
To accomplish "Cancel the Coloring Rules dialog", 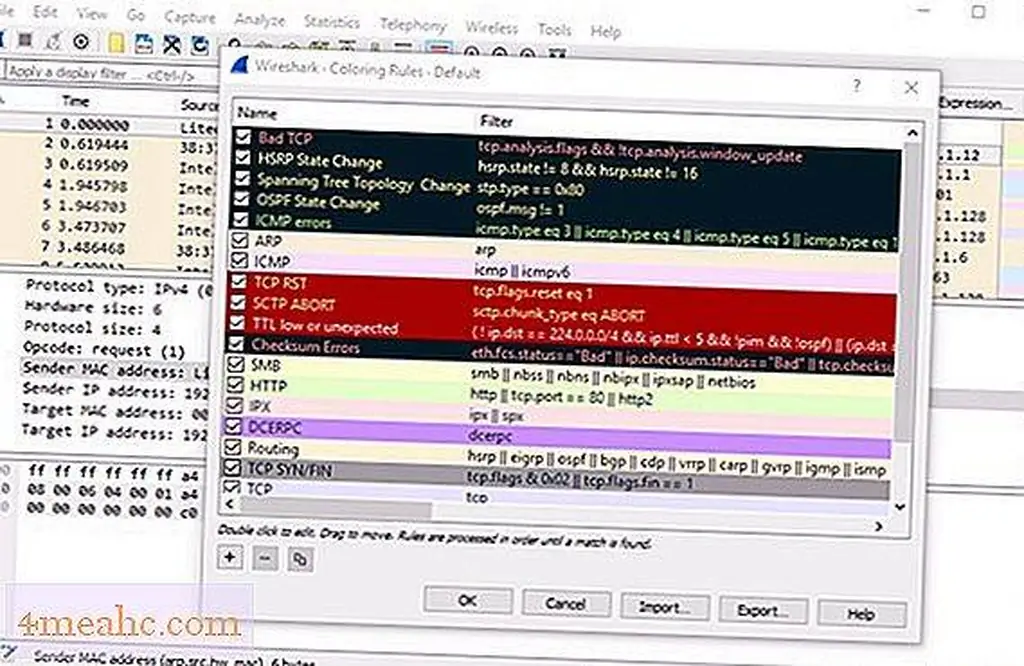I will click(566, 604).
